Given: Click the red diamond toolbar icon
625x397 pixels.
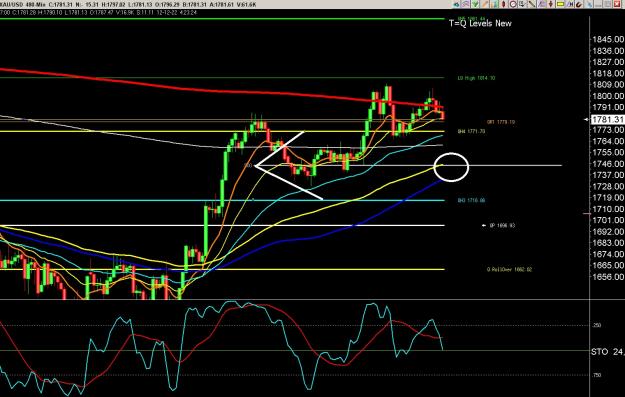Looking at the screenshot, I should pos(503,4).
